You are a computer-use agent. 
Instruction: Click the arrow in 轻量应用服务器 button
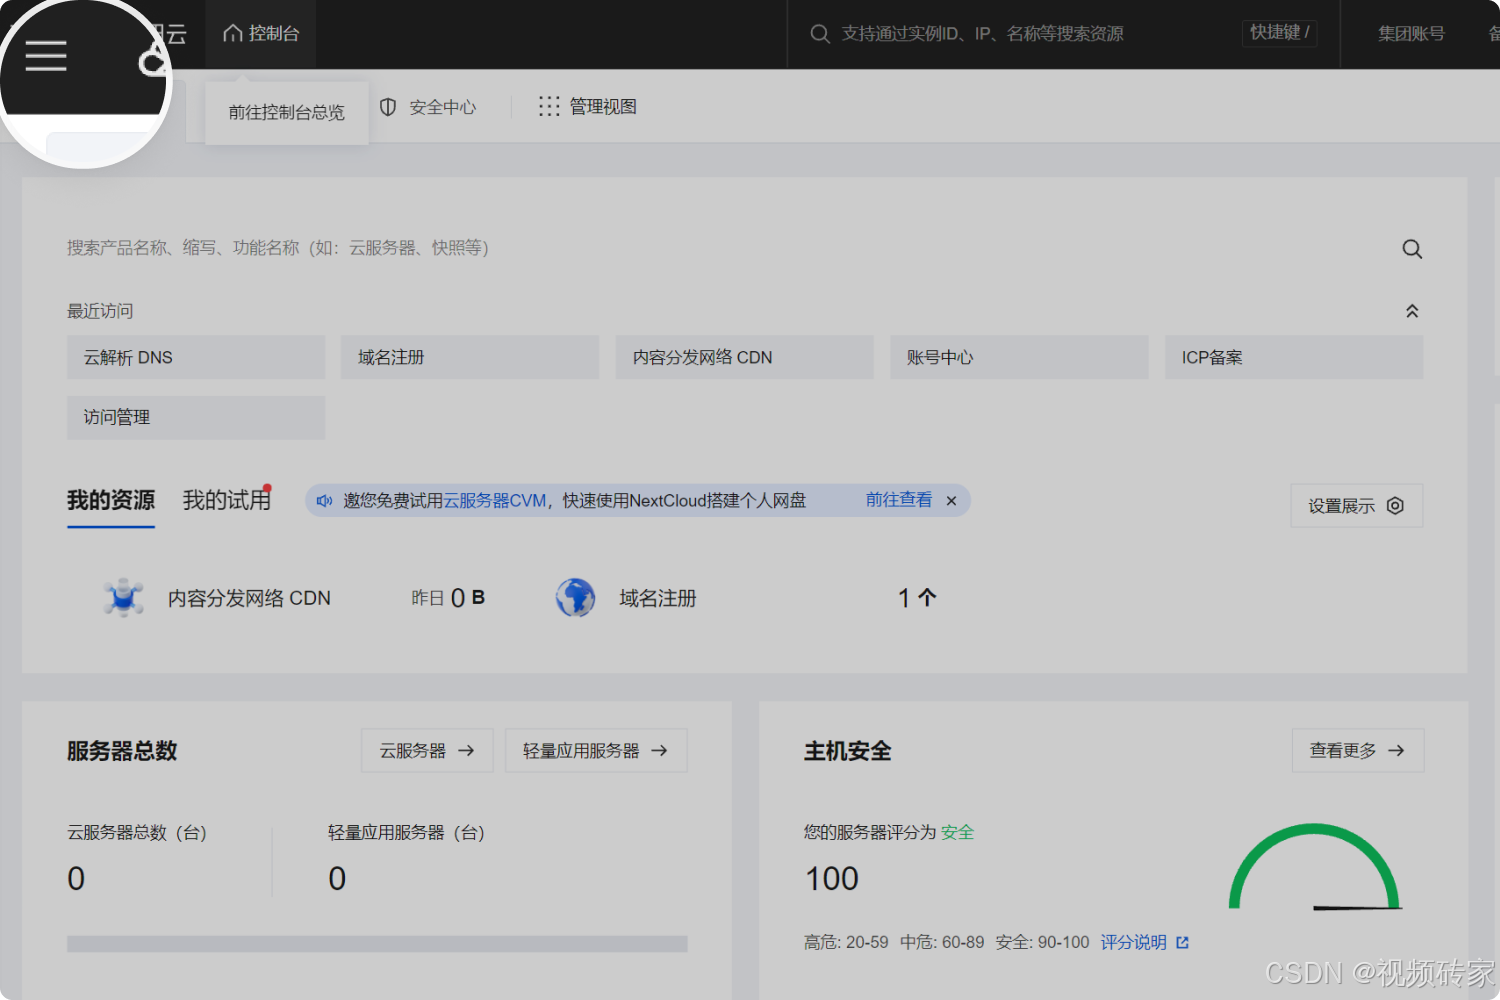pos(659,751)
